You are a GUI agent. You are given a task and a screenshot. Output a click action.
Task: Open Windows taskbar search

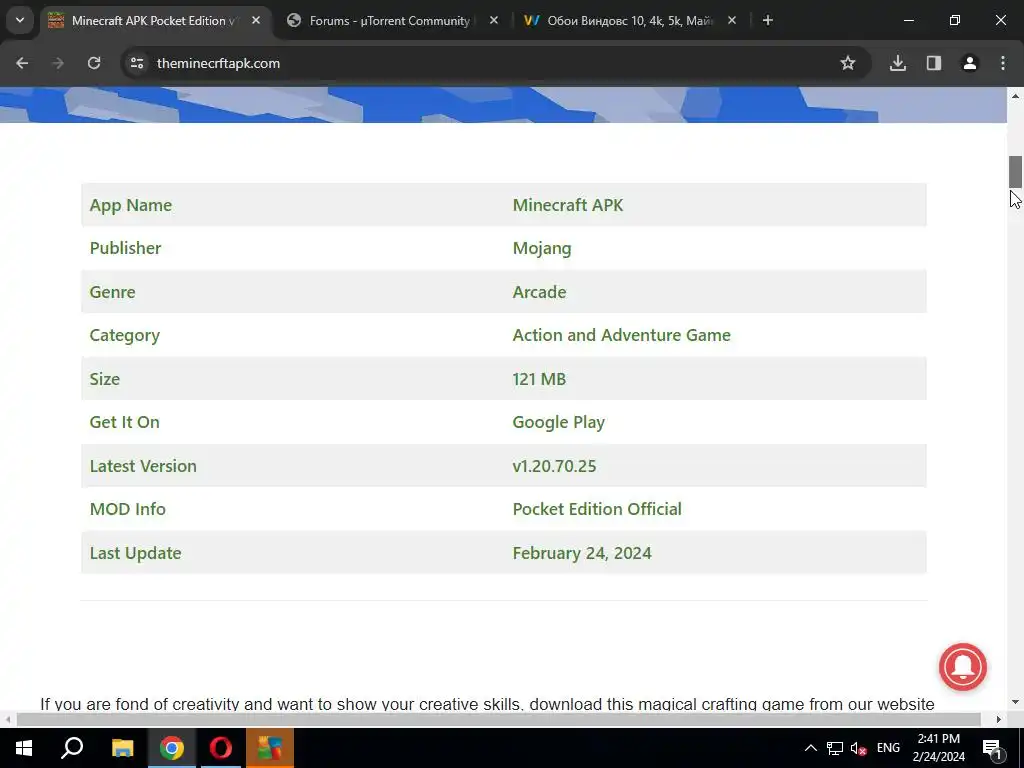[72, 748]
